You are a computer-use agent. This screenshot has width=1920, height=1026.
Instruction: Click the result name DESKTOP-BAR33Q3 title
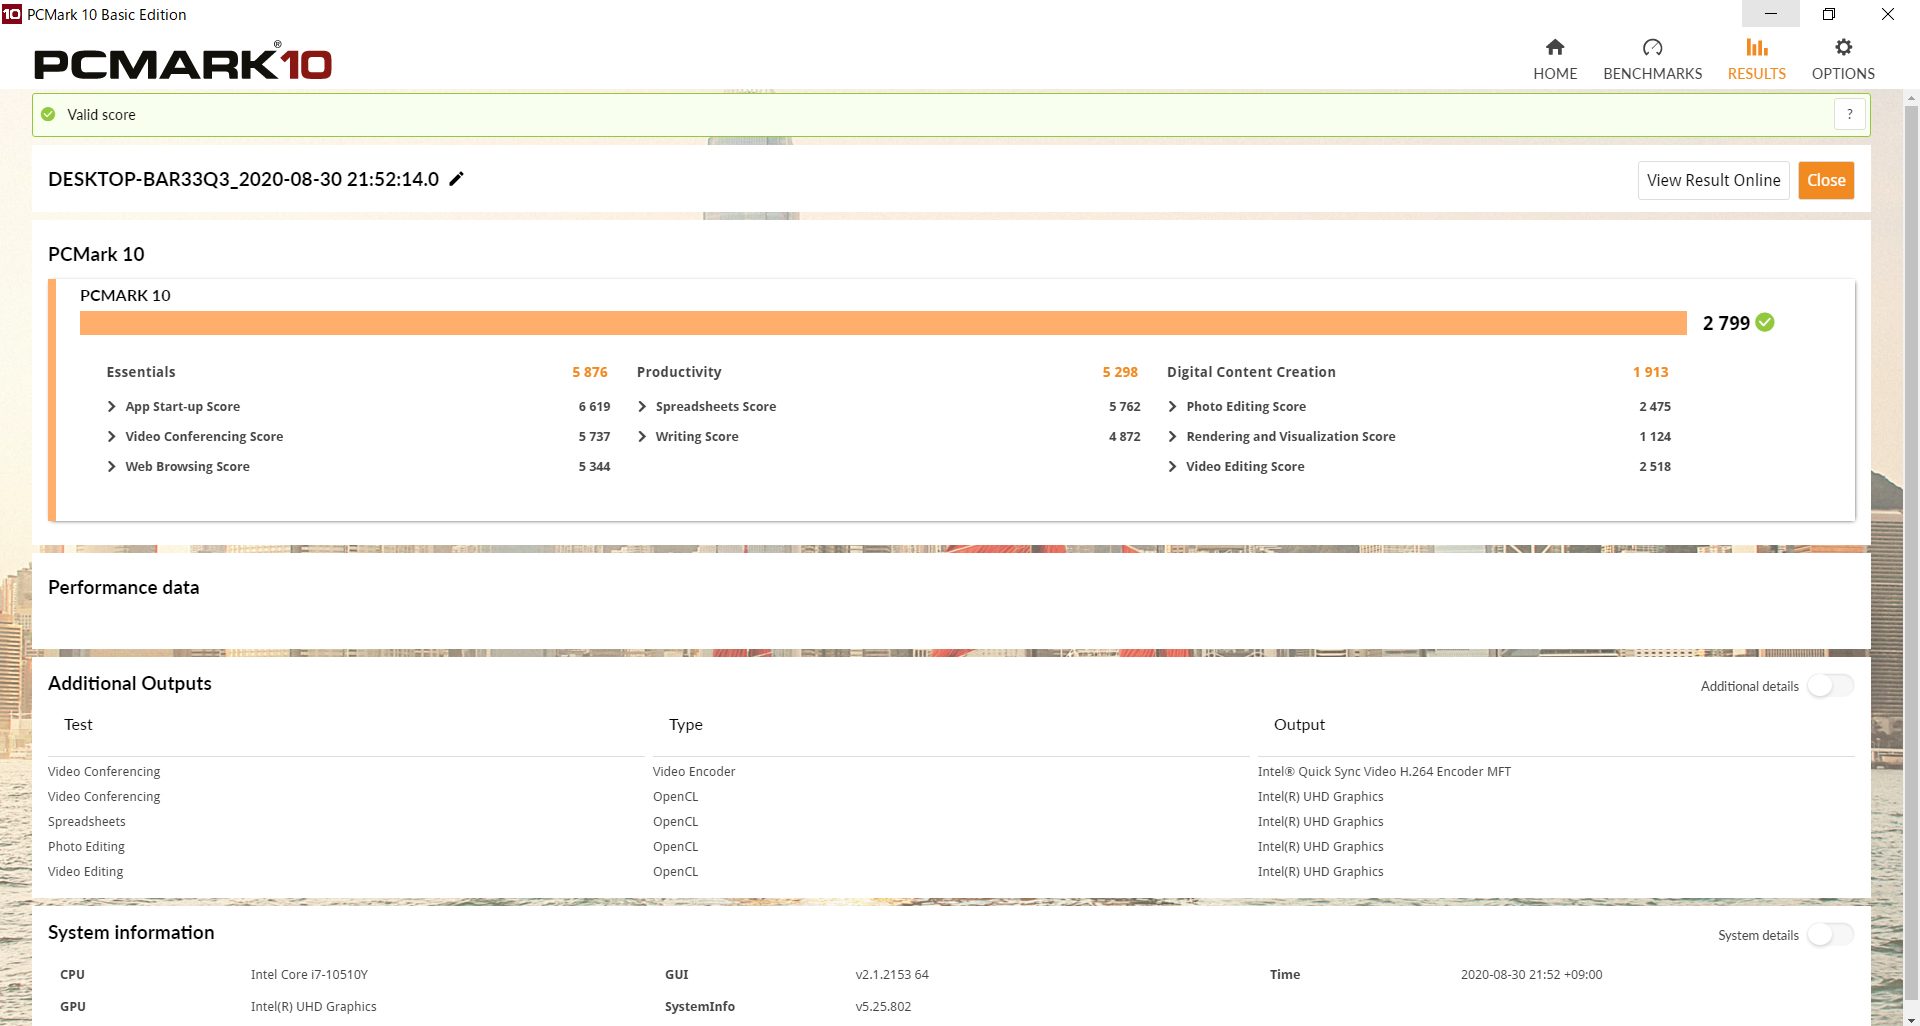click(243, 179)
